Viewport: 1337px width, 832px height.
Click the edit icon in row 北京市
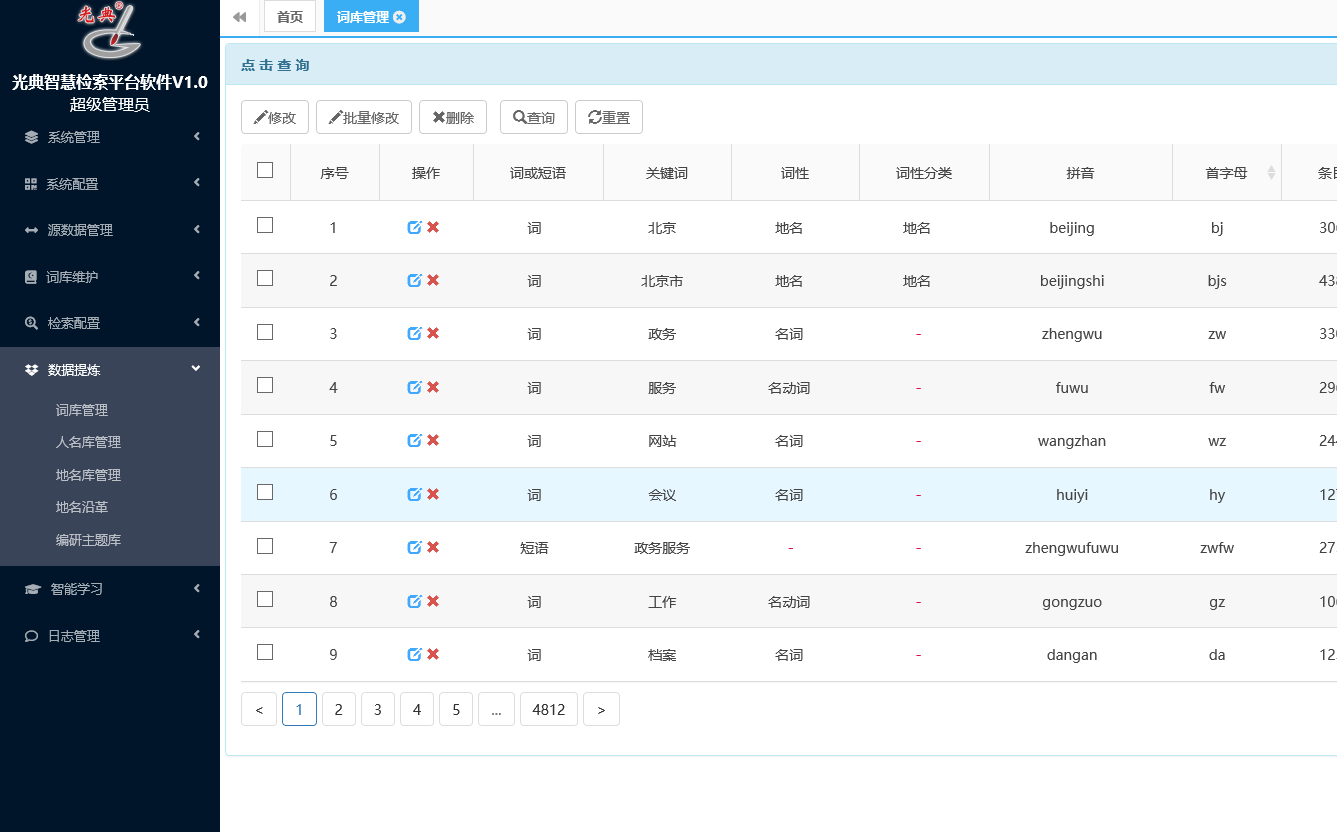click(x=415, y=280)
